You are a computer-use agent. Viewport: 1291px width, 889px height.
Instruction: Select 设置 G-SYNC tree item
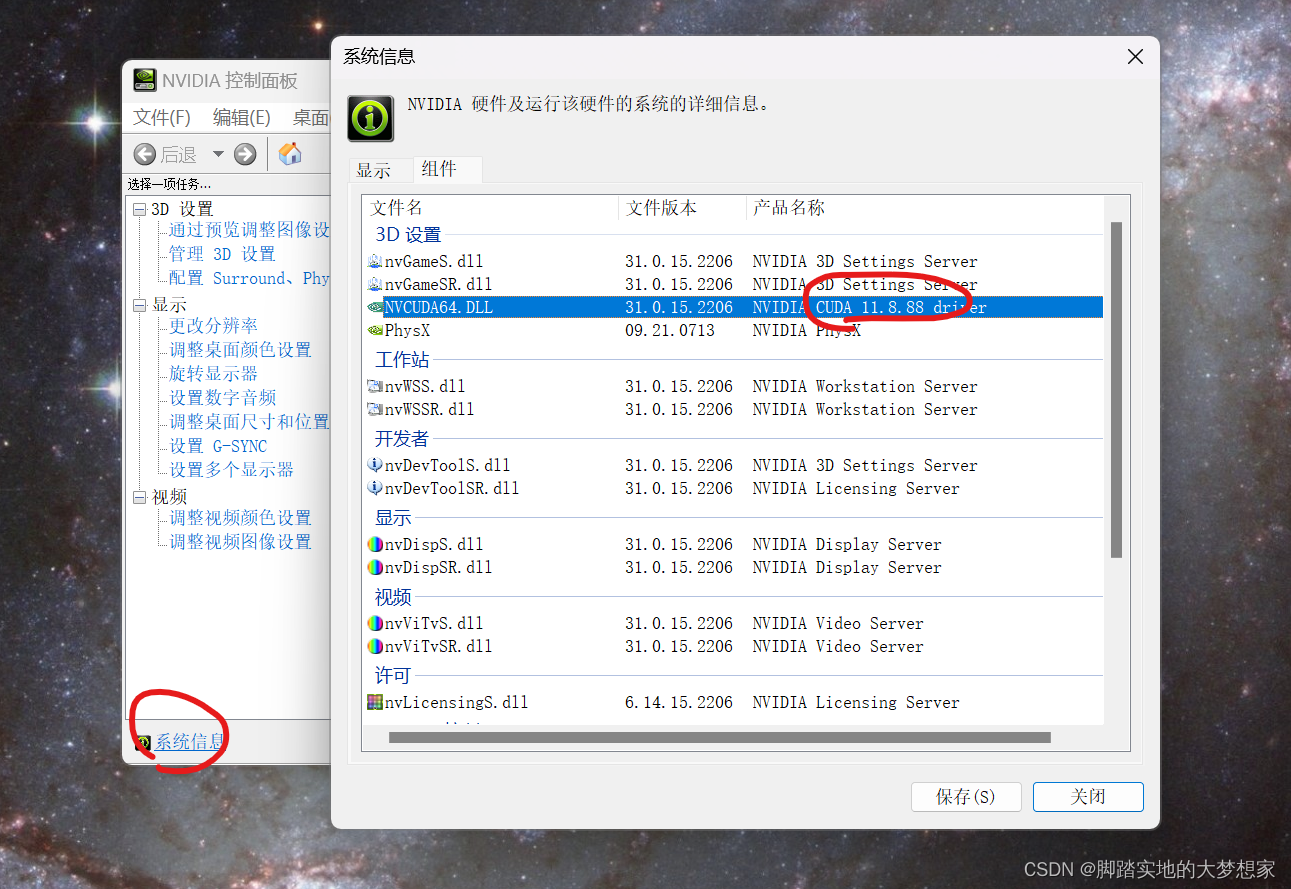[218, 446]
